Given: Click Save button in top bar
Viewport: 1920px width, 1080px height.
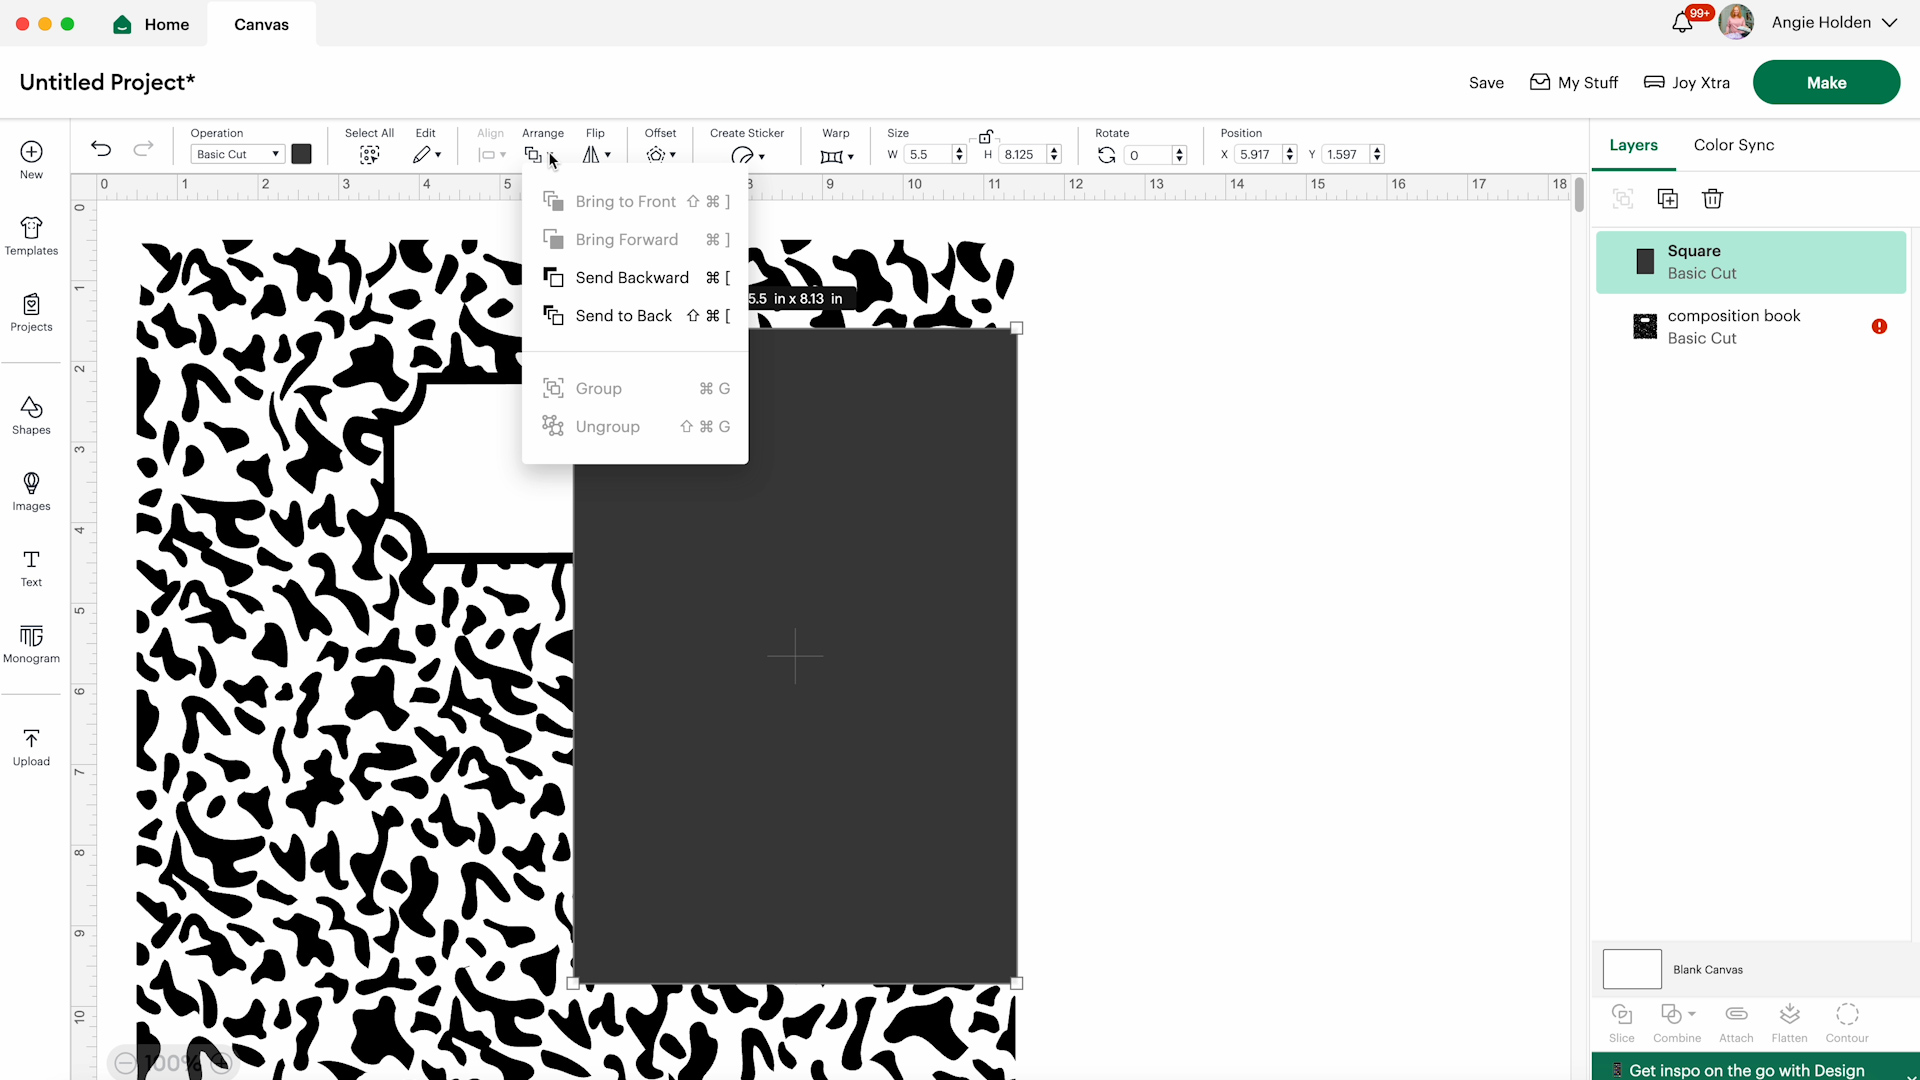Looking at the screenshot, I should 1486,82.
